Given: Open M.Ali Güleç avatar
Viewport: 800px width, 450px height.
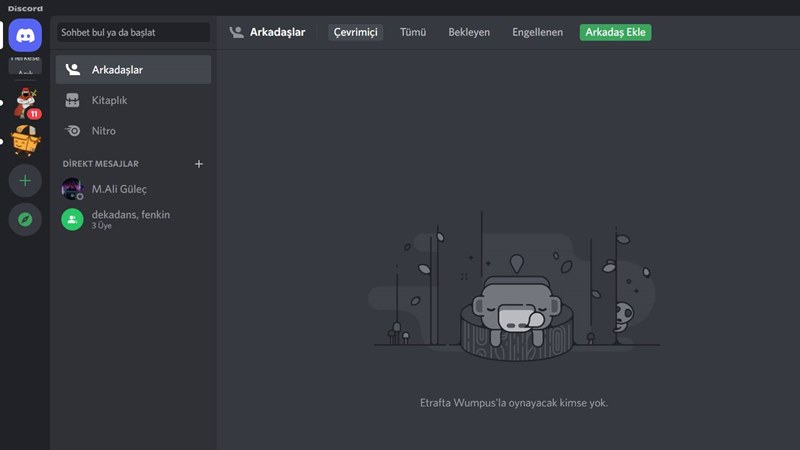Looking at the screenshot, I should coord(72,189).
